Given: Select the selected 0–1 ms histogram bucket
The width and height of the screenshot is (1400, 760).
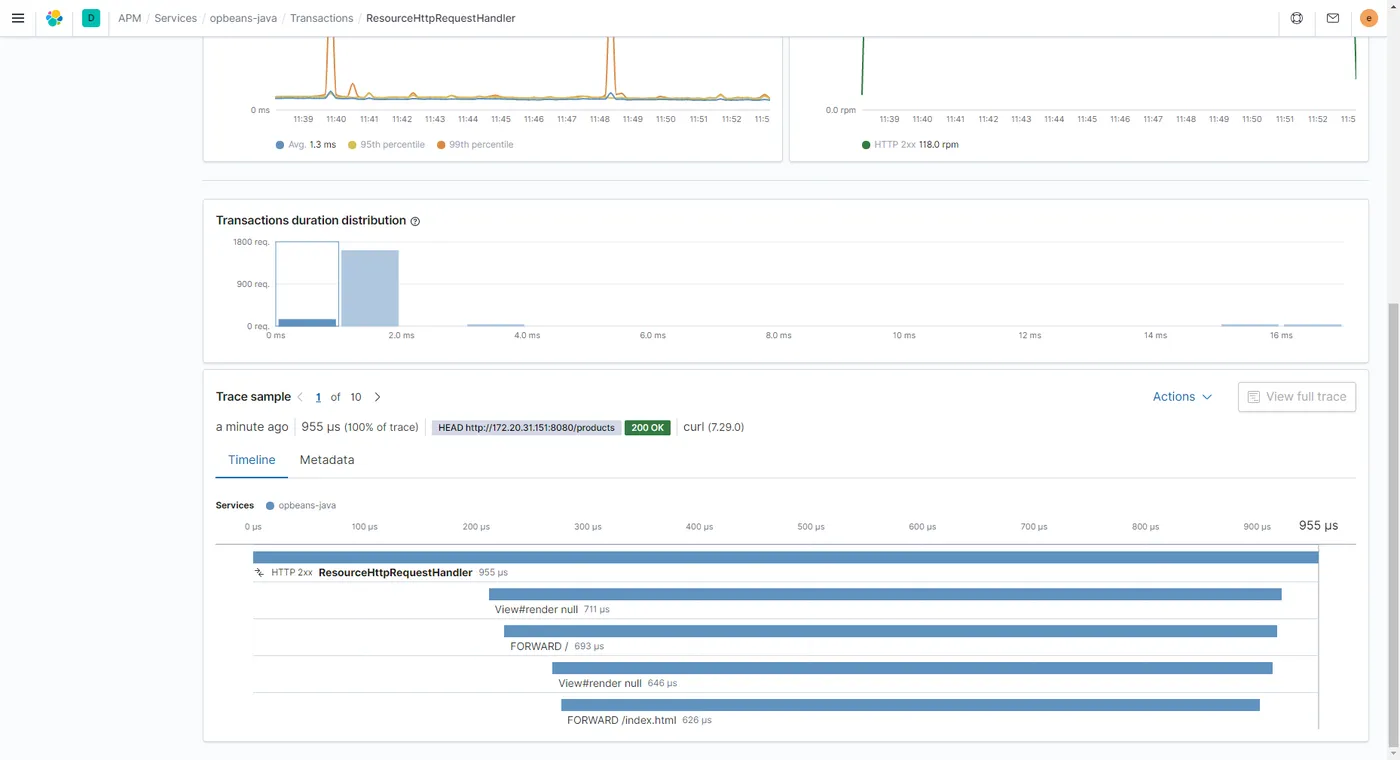Looking at the screenshot, I should [307, 284].
